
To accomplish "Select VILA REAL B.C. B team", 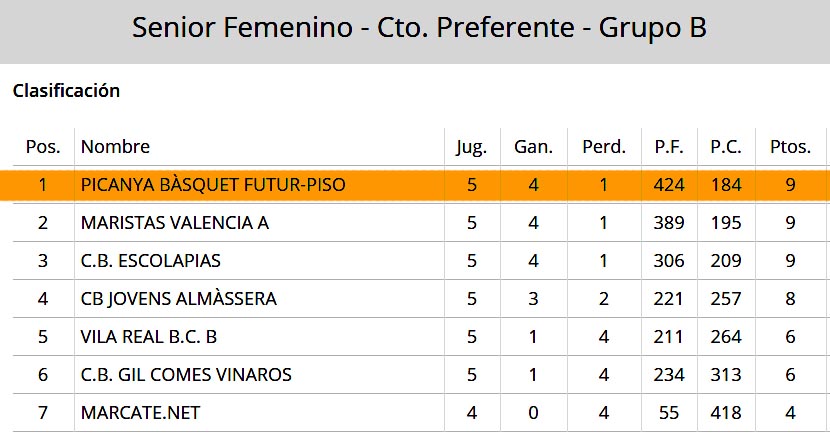I will tap(149, 337).
